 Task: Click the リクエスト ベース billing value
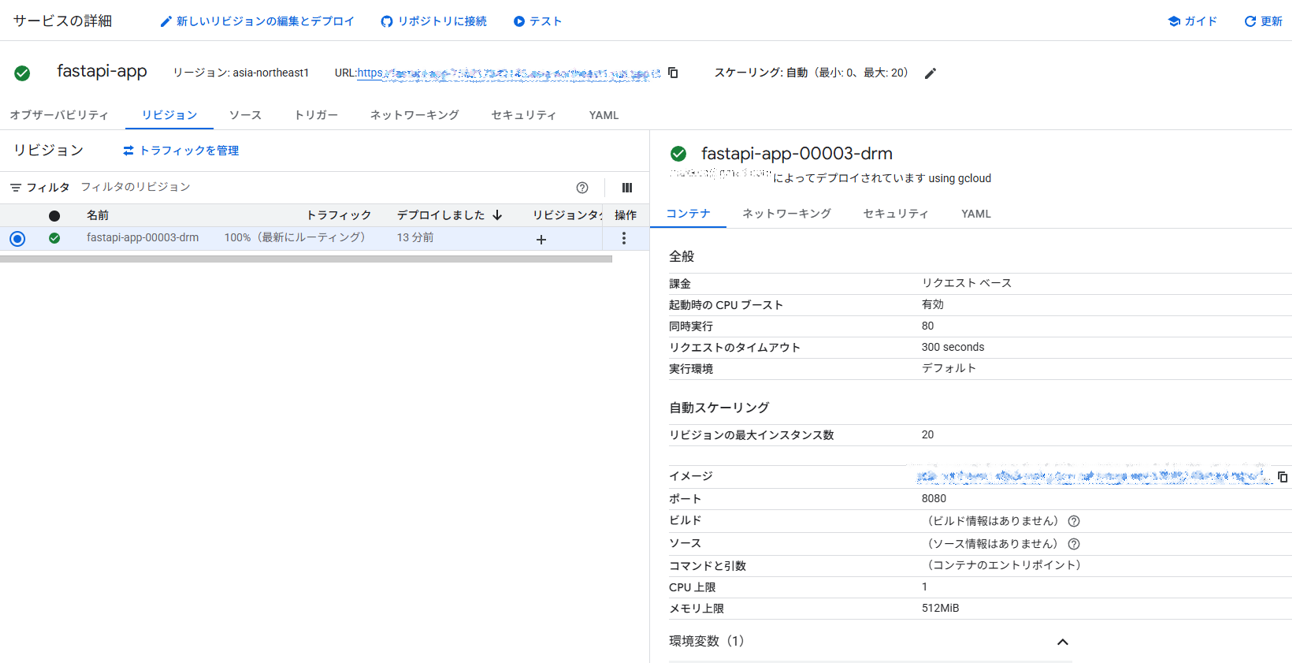967,283
